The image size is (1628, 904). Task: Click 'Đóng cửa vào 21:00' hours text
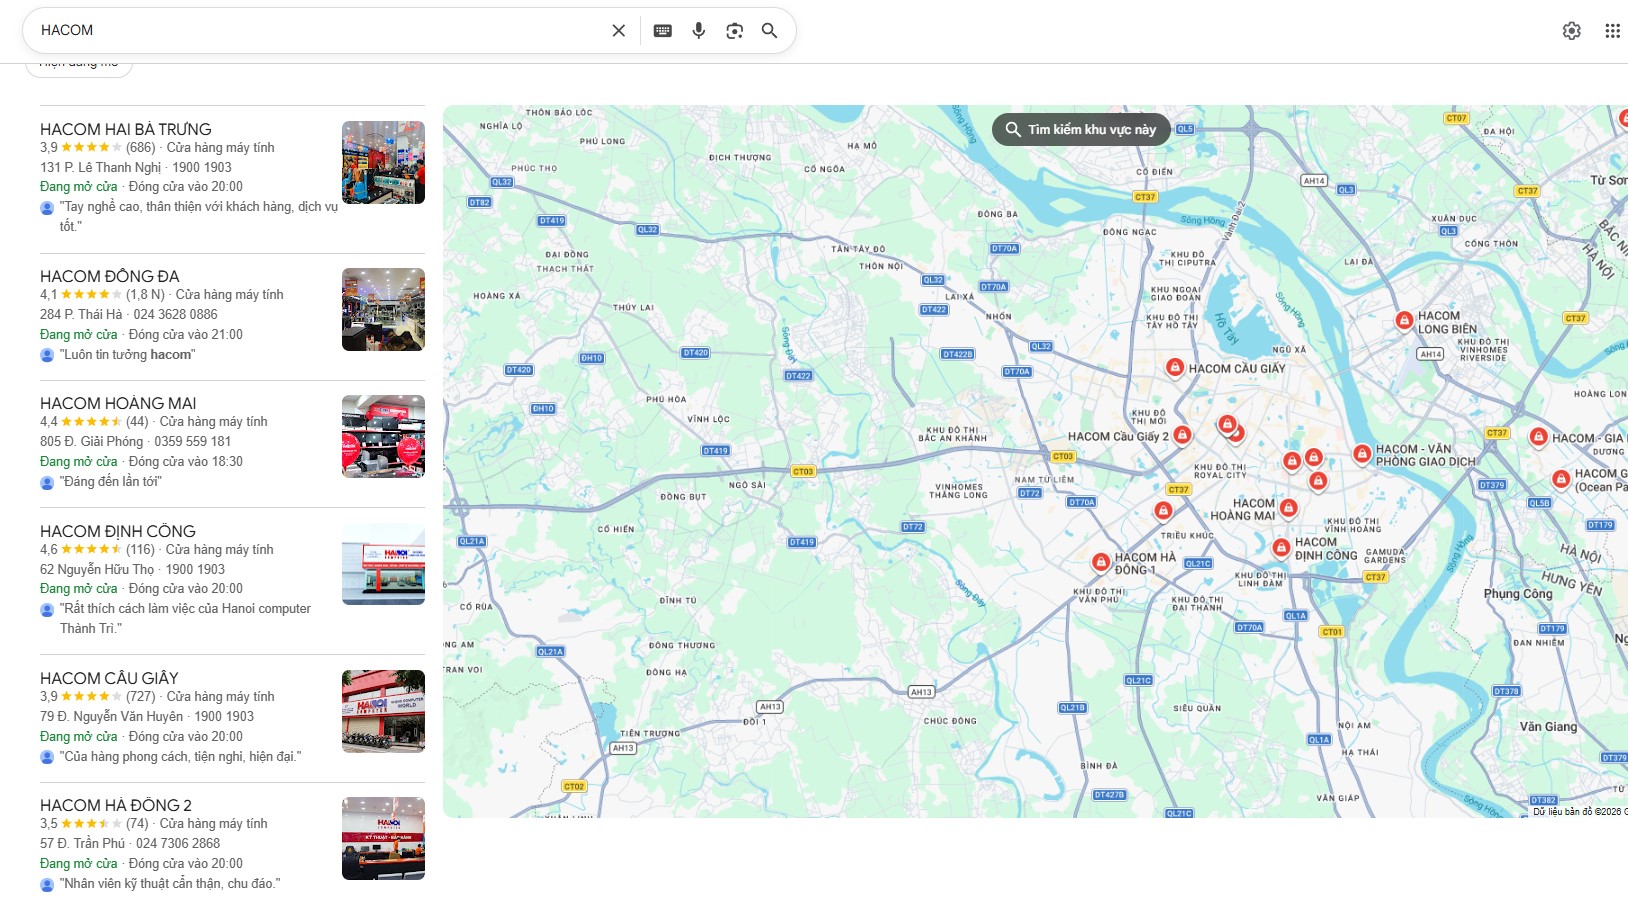coord(186,334)
